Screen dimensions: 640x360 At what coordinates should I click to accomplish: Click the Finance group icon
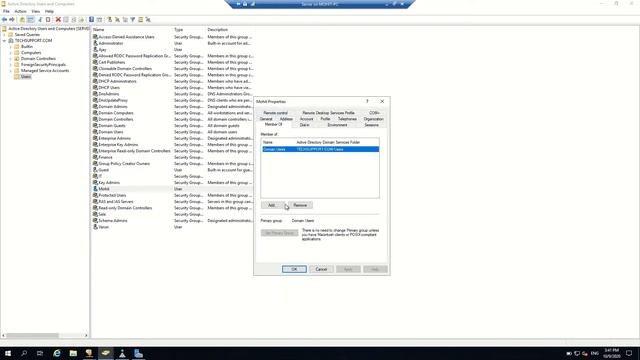95,157
